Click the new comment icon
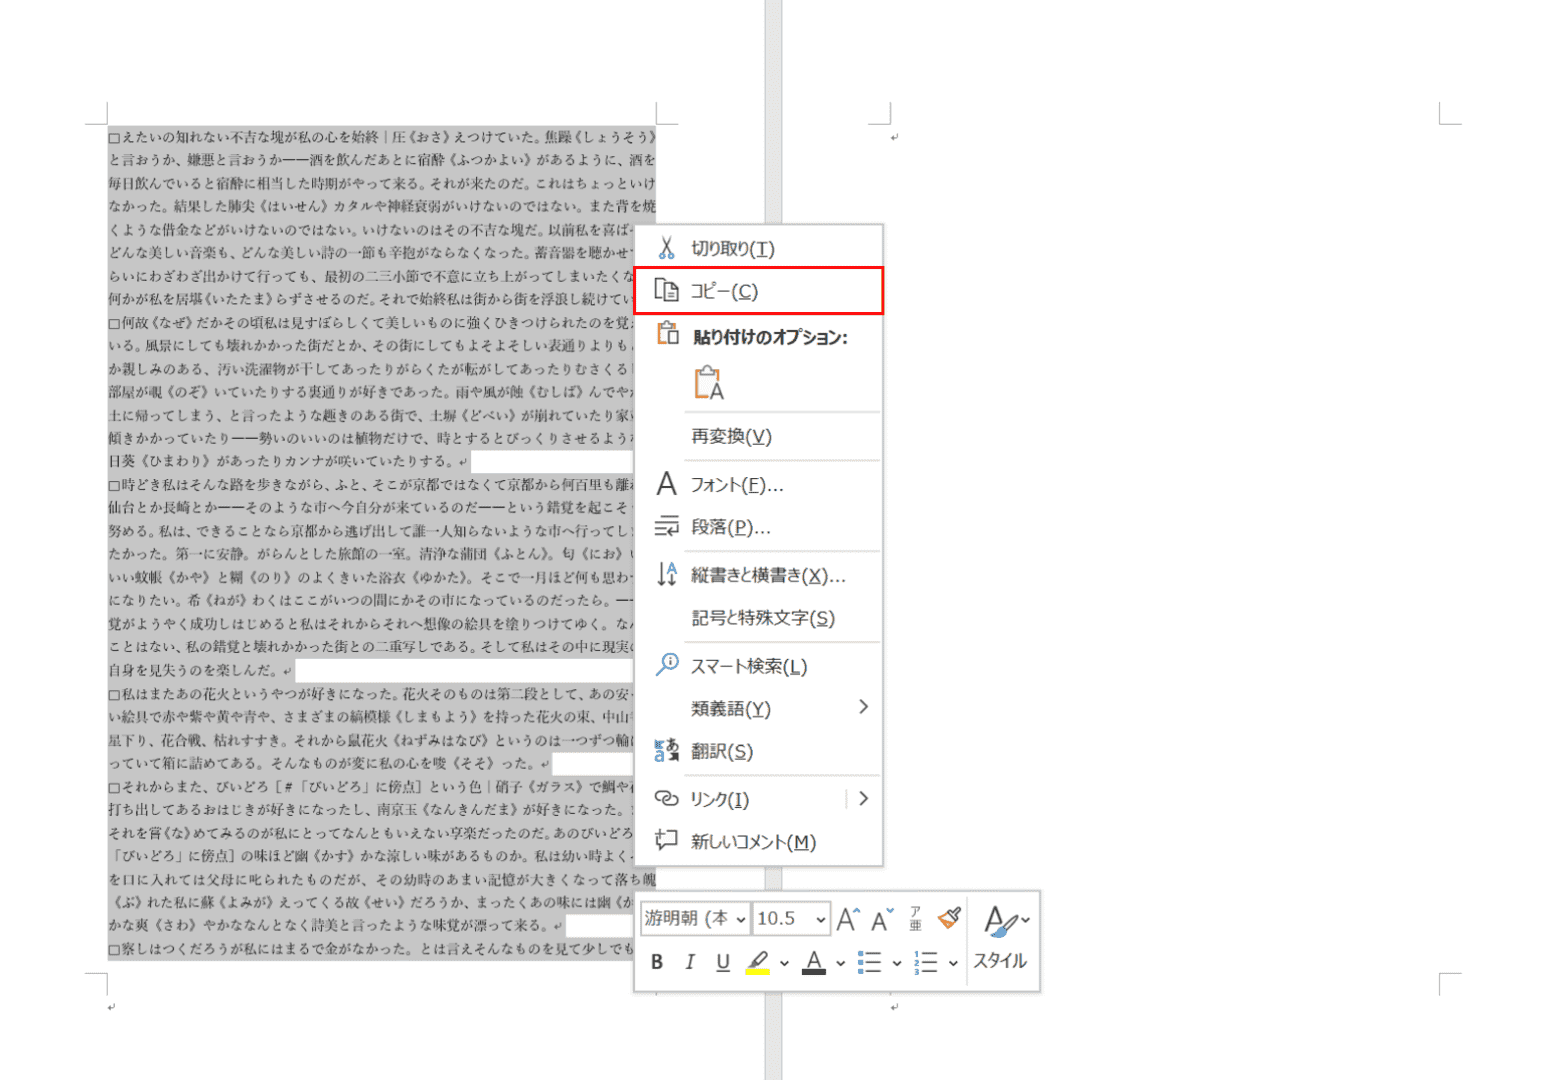Image resolution: width=1545 pixels, height=1080 pixels. click(666, 840)
